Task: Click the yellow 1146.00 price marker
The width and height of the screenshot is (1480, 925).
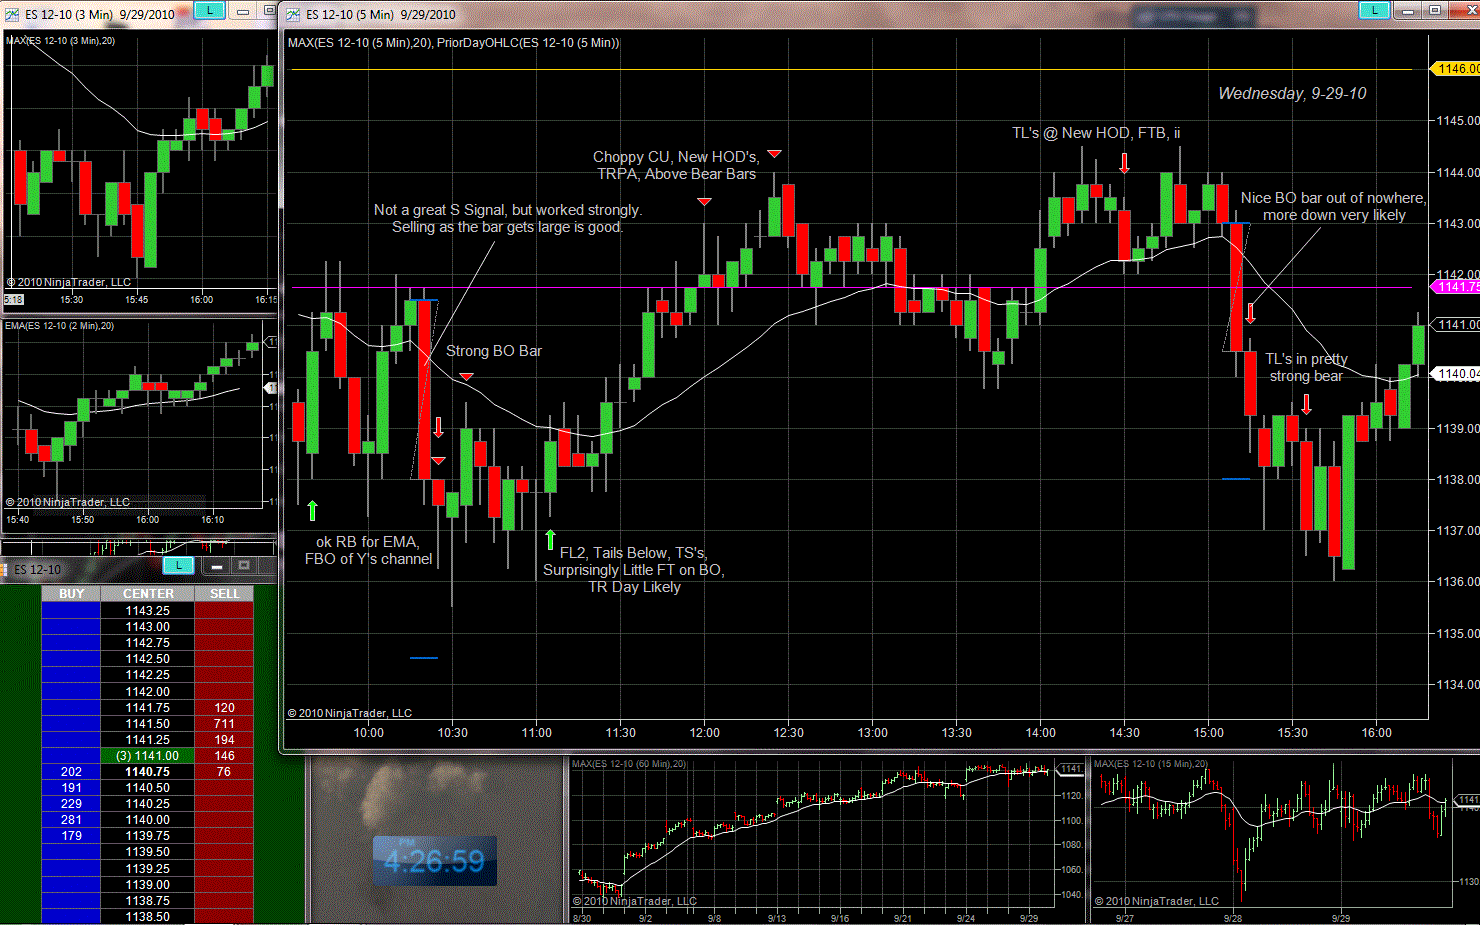Action: click(x=1456, y=69)
